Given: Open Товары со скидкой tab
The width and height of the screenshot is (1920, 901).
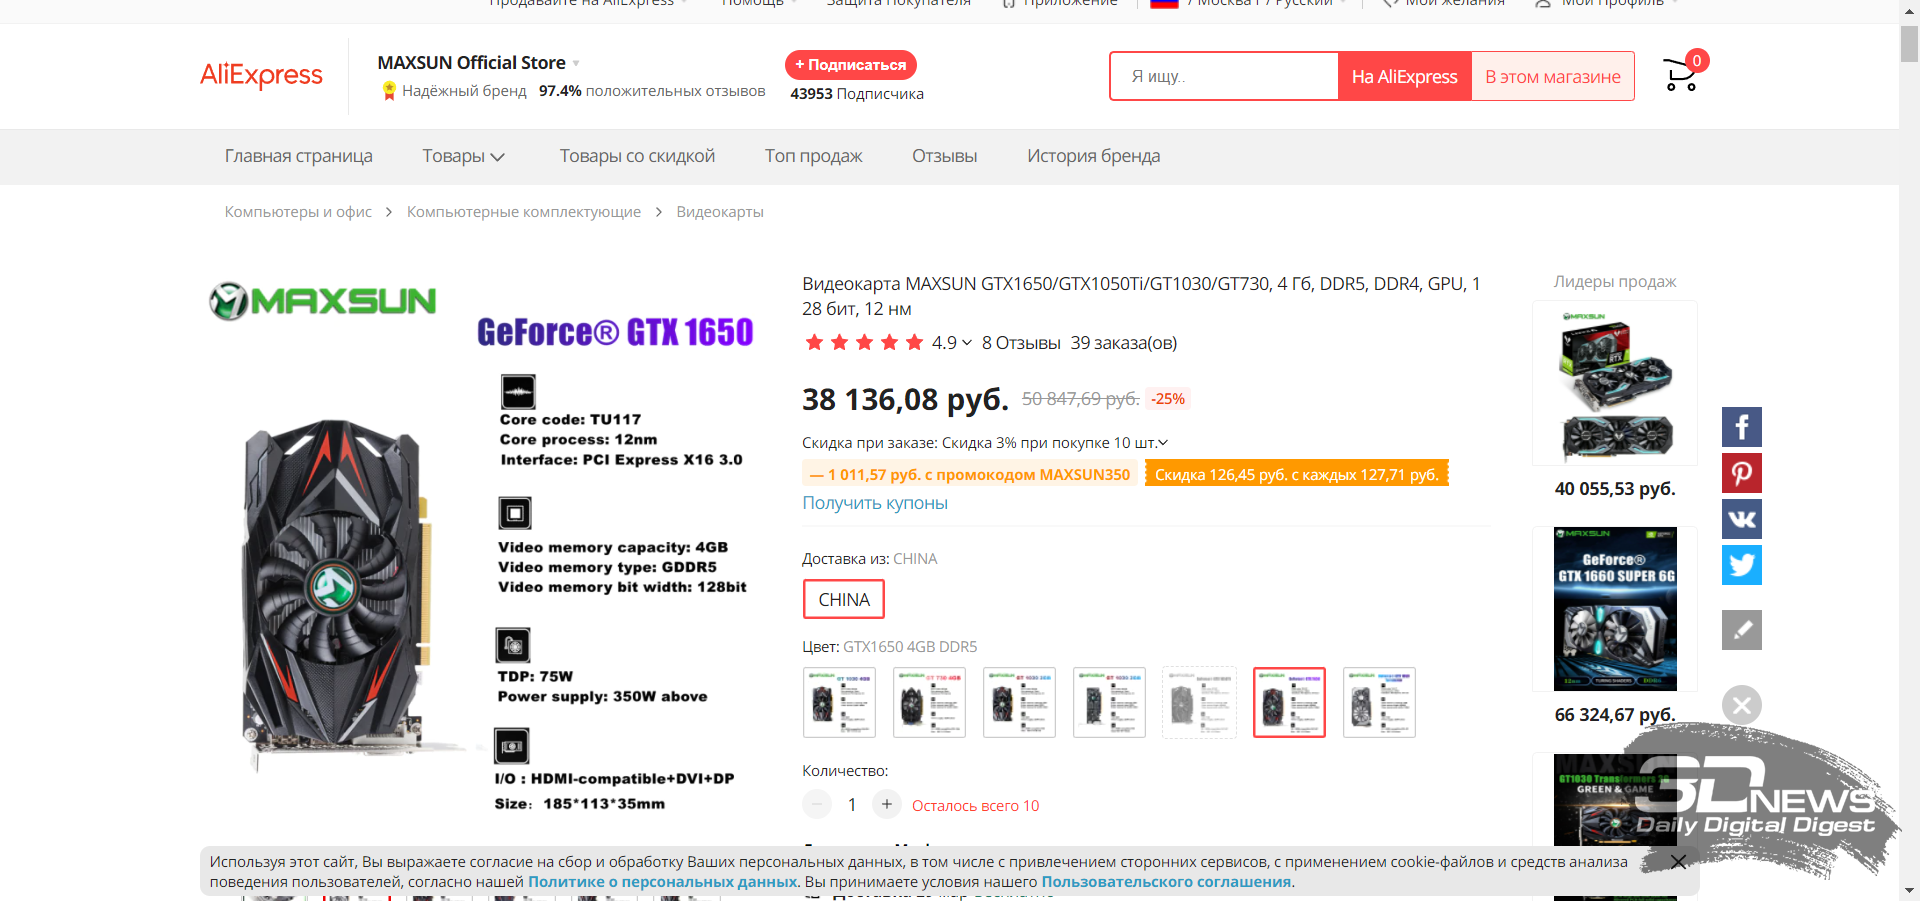Looking at the screenshot, I should pyautogui.click(x=637, y=156).
